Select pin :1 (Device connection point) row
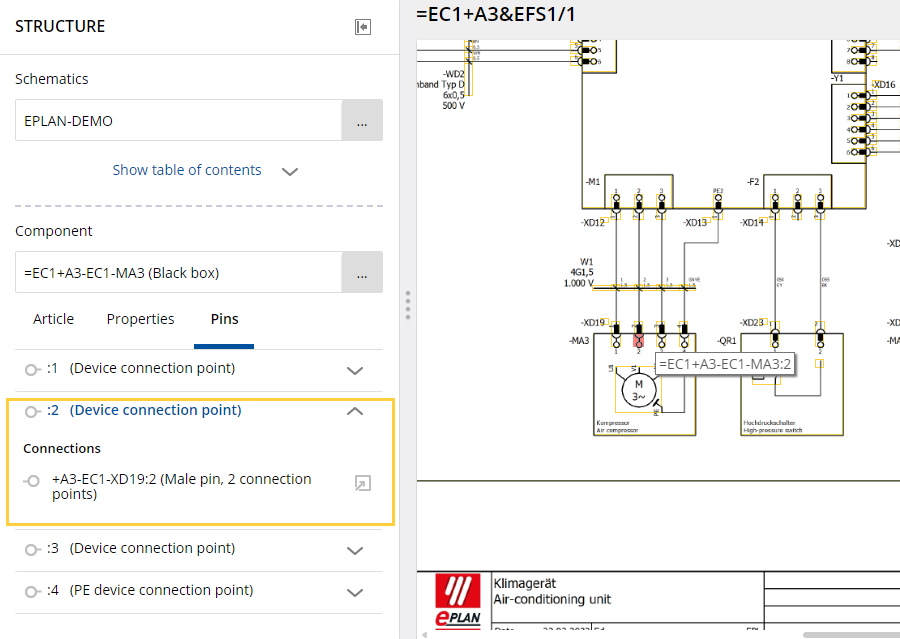 tap(199, 370)
